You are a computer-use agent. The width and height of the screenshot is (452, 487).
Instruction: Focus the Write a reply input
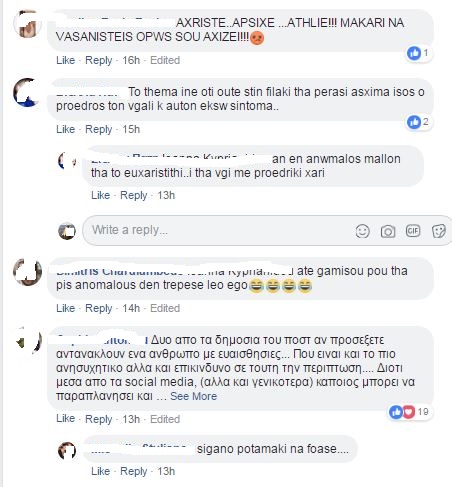(x=218, y=230)
